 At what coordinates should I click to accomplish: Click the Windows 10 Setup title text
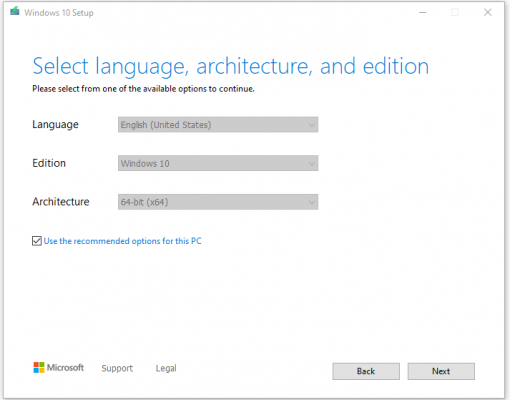click(x=59, y=13)
